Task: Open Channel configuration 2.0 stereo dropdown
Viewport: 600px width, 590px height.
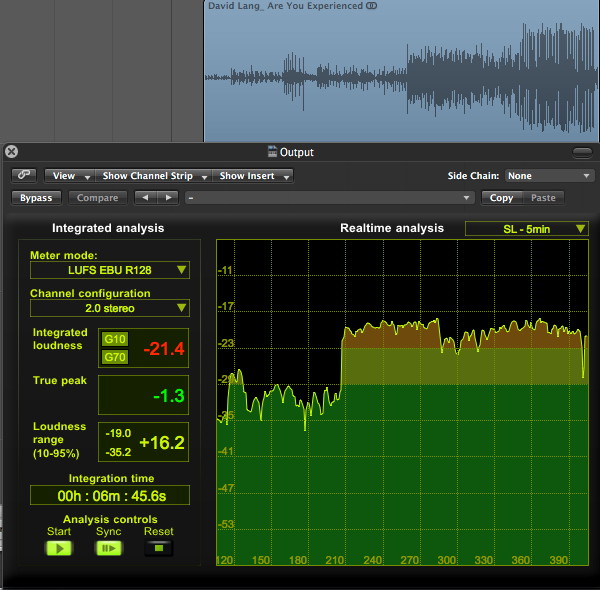Action: click(x=110, y=308)
